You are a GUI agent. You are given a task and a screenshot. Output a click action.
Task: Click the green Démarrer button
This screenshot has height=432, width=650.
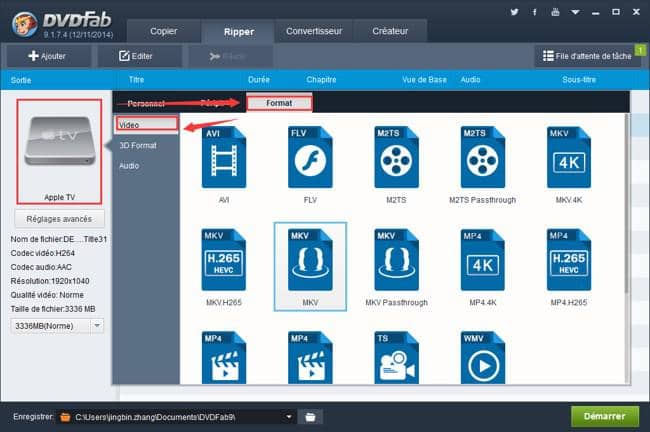point(605,416)
